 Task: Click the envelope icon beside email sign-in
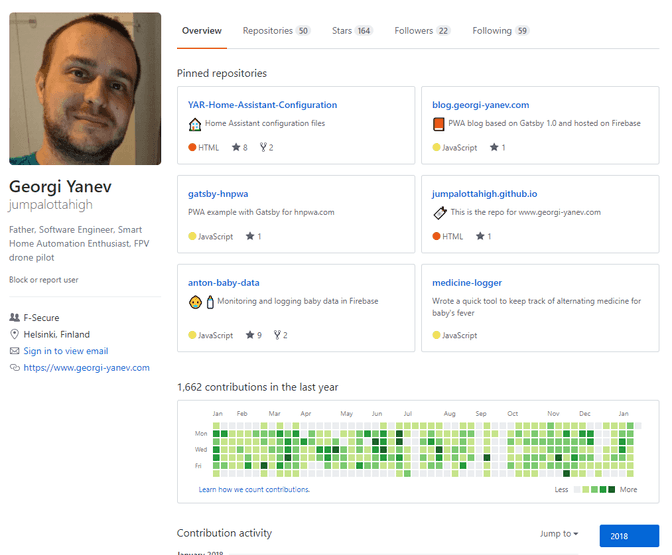15,351
